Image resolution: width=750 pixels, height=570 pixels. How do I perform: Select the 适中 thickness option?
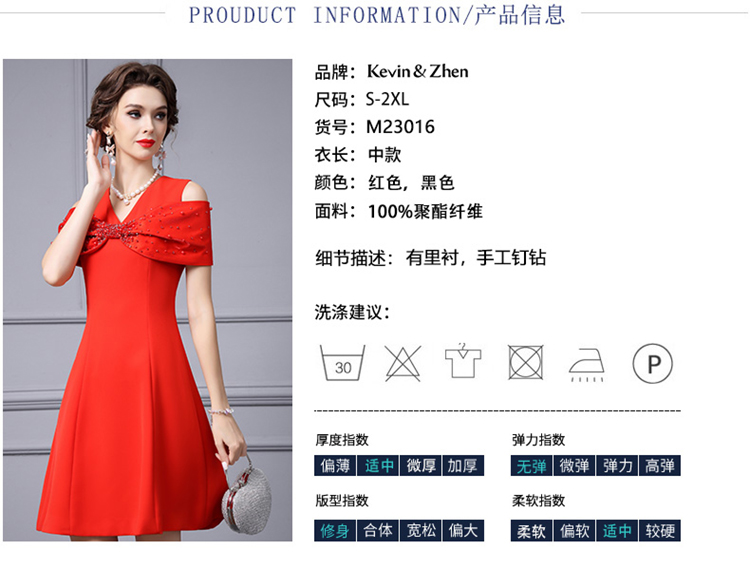(x=378, y=465)
